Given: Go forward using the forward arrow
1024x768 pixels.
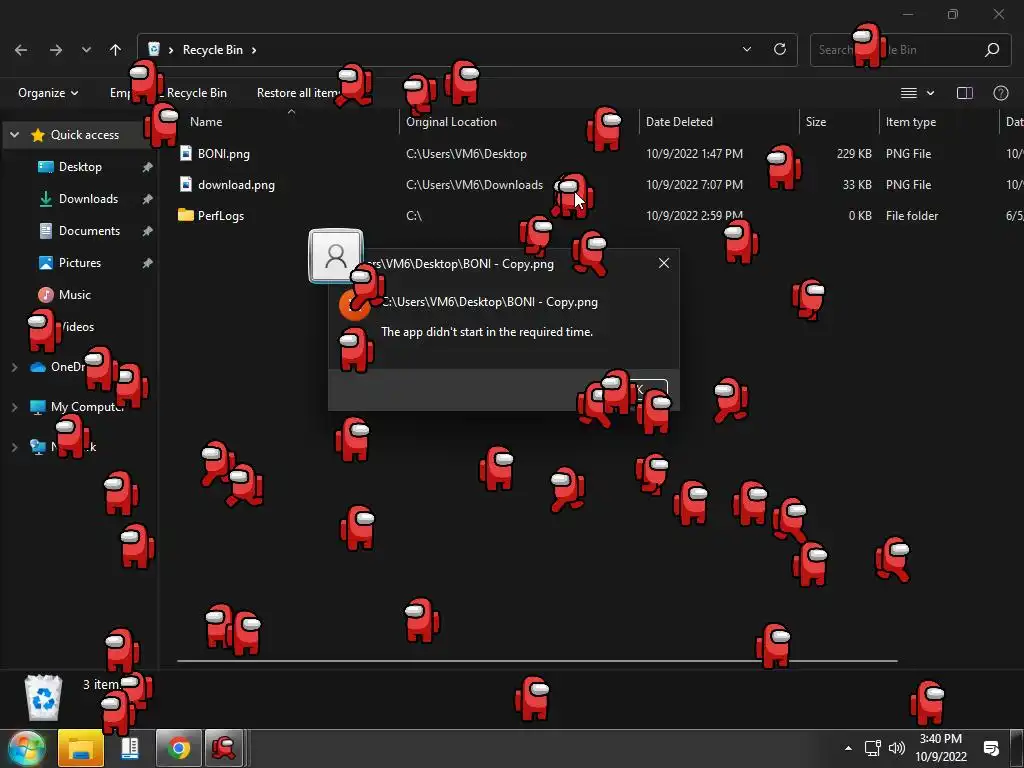Looking at the screenshot, I should [56, 50].
